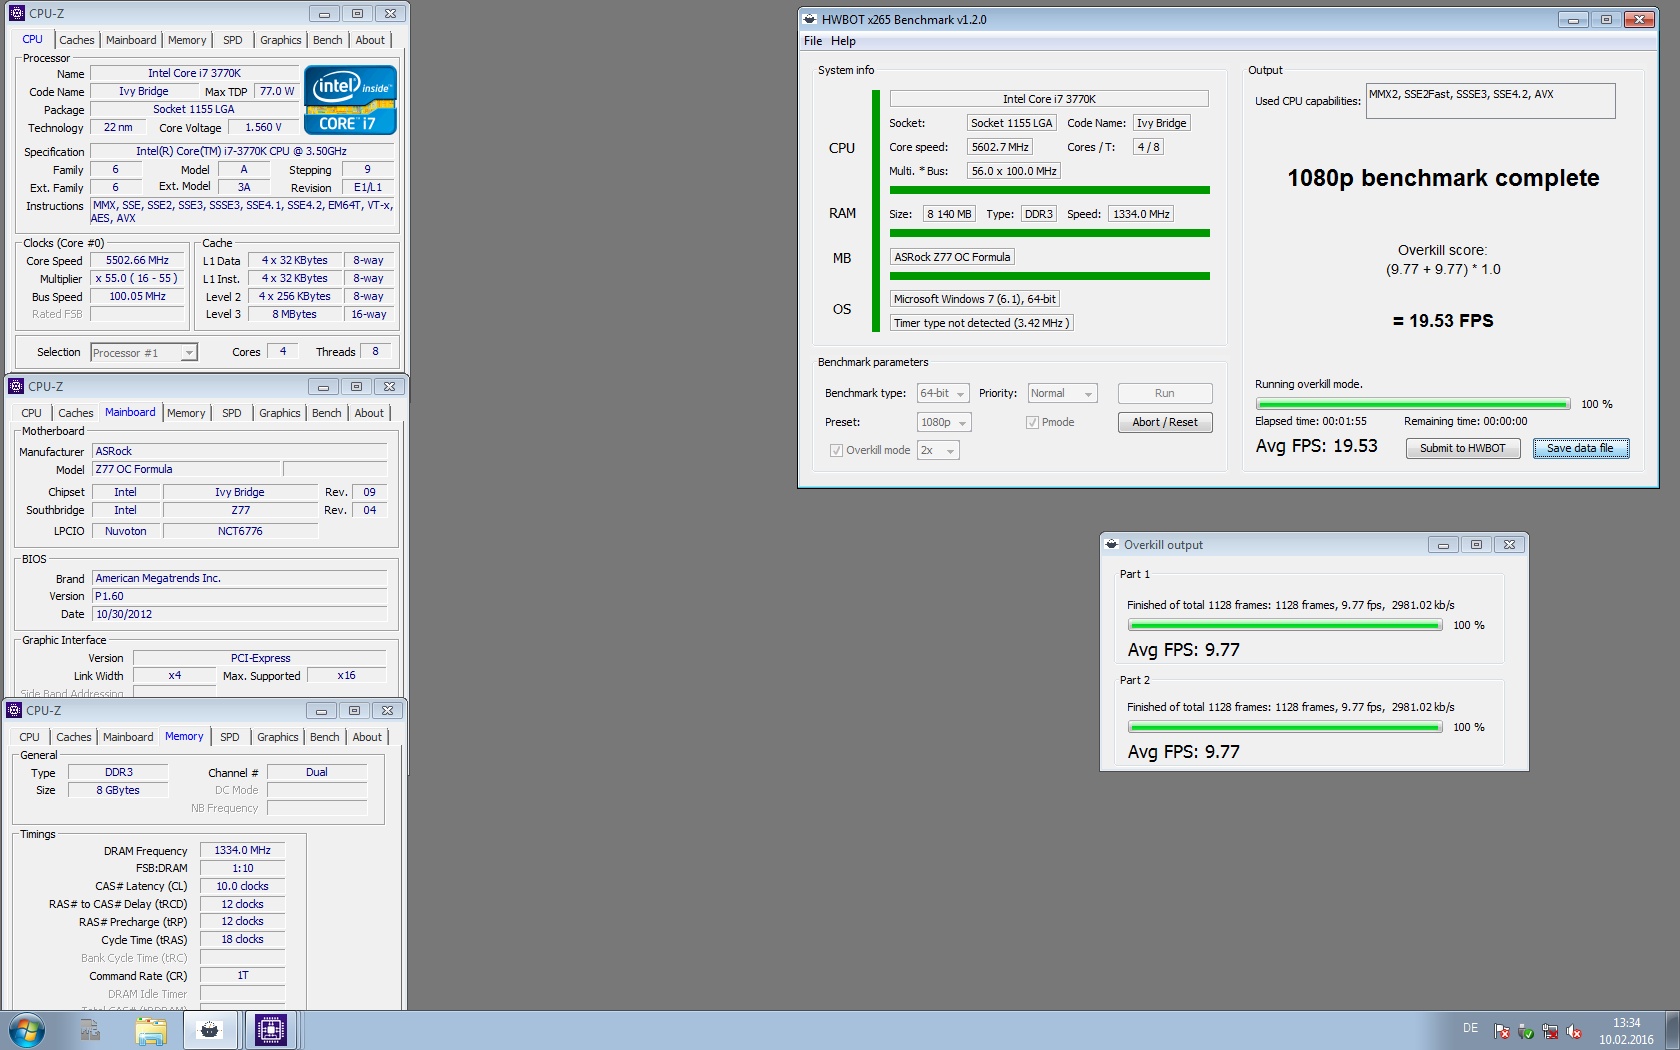This screenshot has height=1050, width=1680.
Task: Toggle the Overkill mode checkbox
Action: (836, 451)
